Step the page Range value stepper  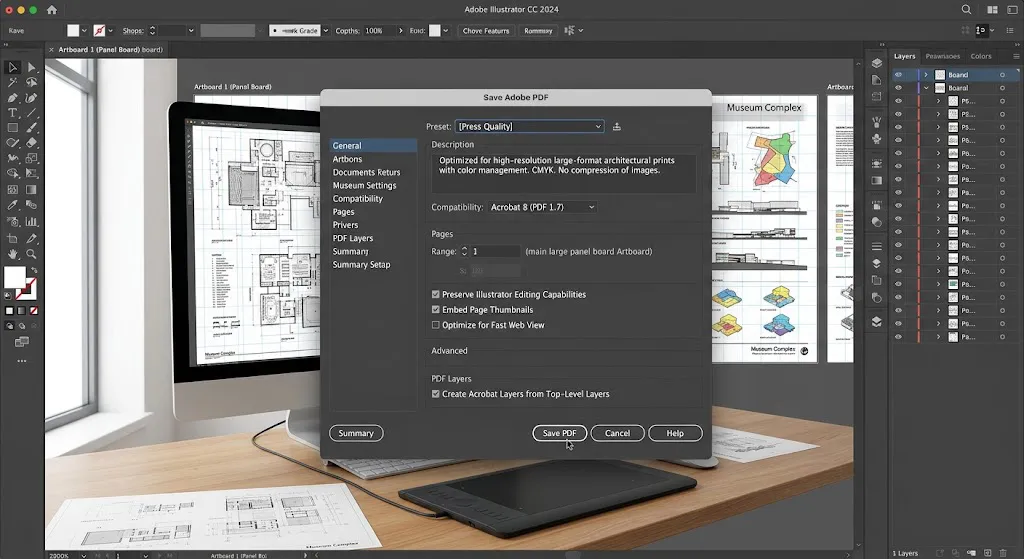464,251
